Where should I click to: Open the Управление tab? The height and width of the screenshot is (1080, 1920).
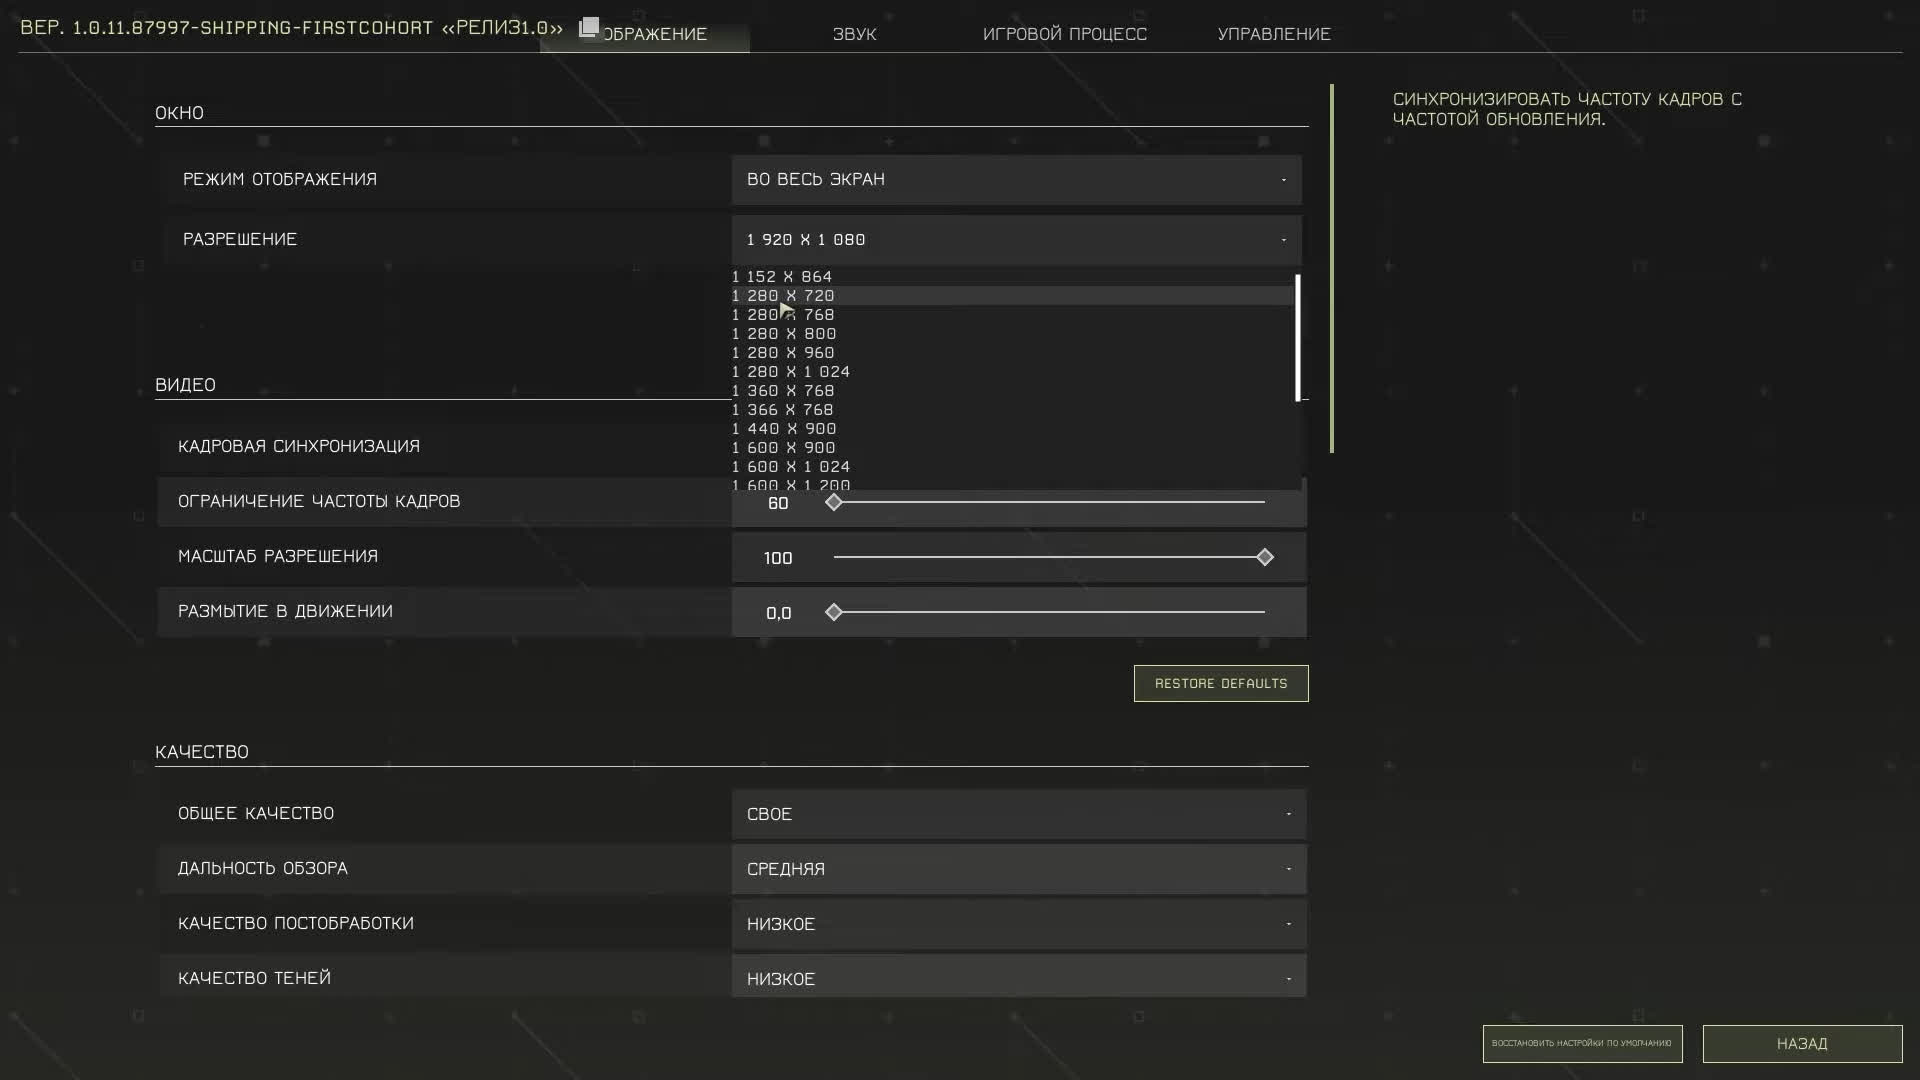pos(1274,34)
